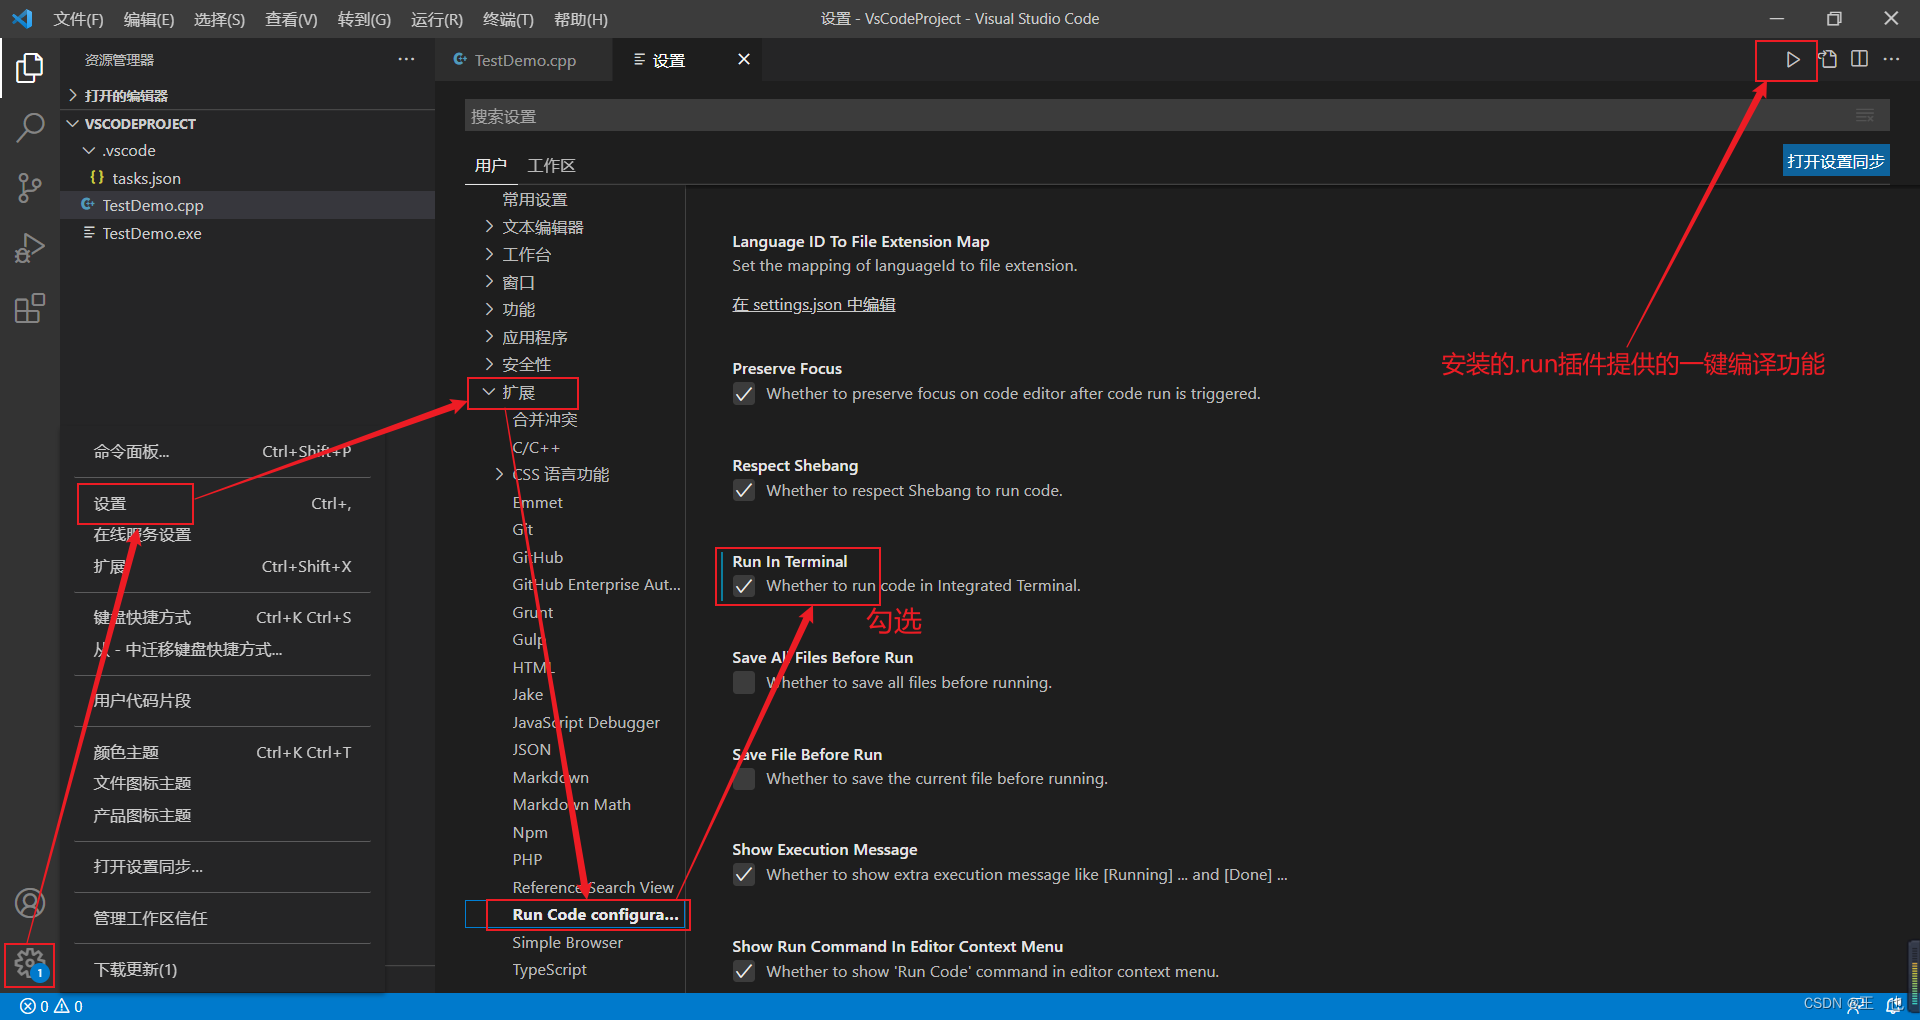Viewport: 1920px width, 1020px height.
Task: Choose 管理工作区信任 menu entry
Action: 222,918
